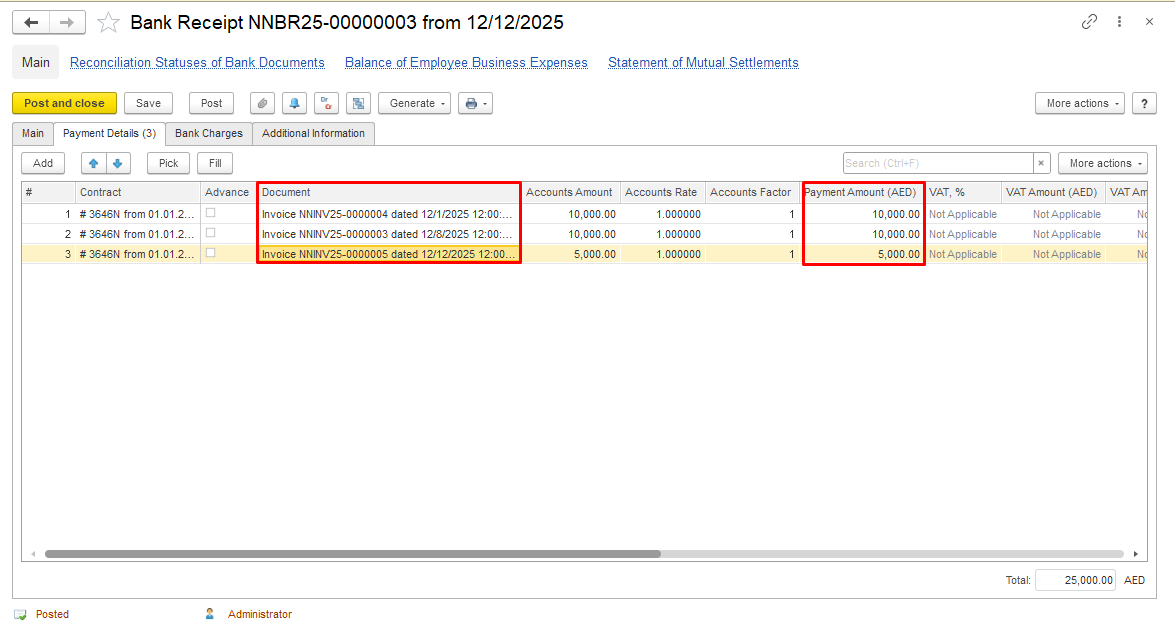Go back with the left arrow button
Screen dimensions: 1175x634
[x=31, y=22]
